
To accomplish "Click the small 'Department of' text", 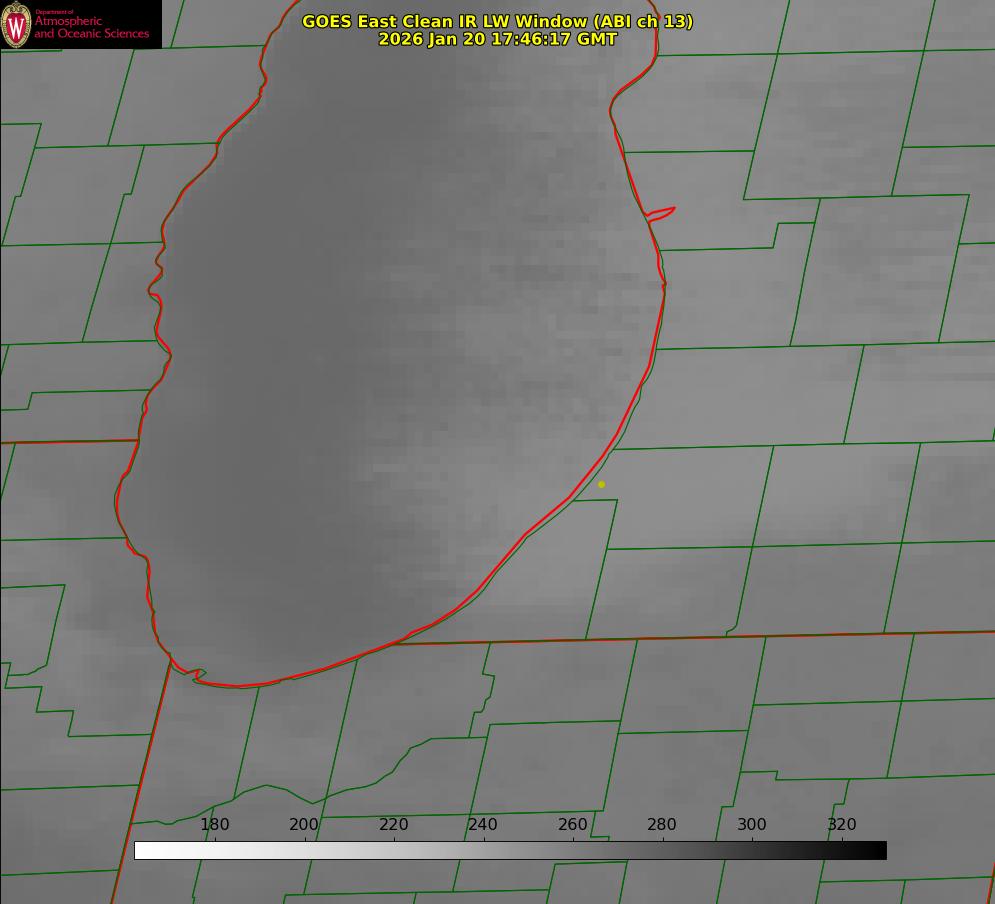I will click(54, 12).
